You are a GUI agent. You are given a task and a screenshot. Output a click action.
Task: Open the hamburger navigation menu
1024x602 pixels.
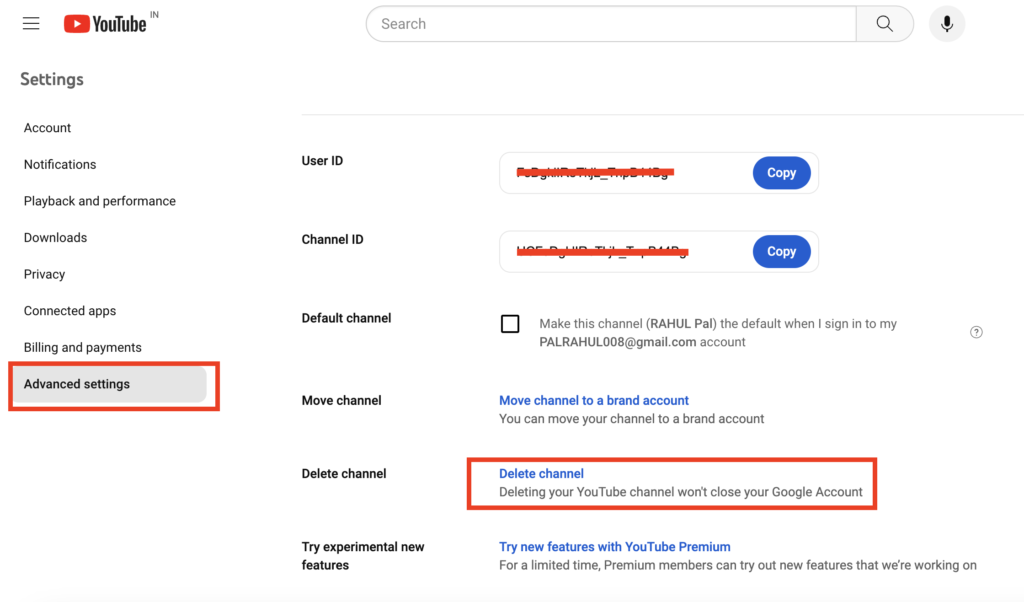30,22
